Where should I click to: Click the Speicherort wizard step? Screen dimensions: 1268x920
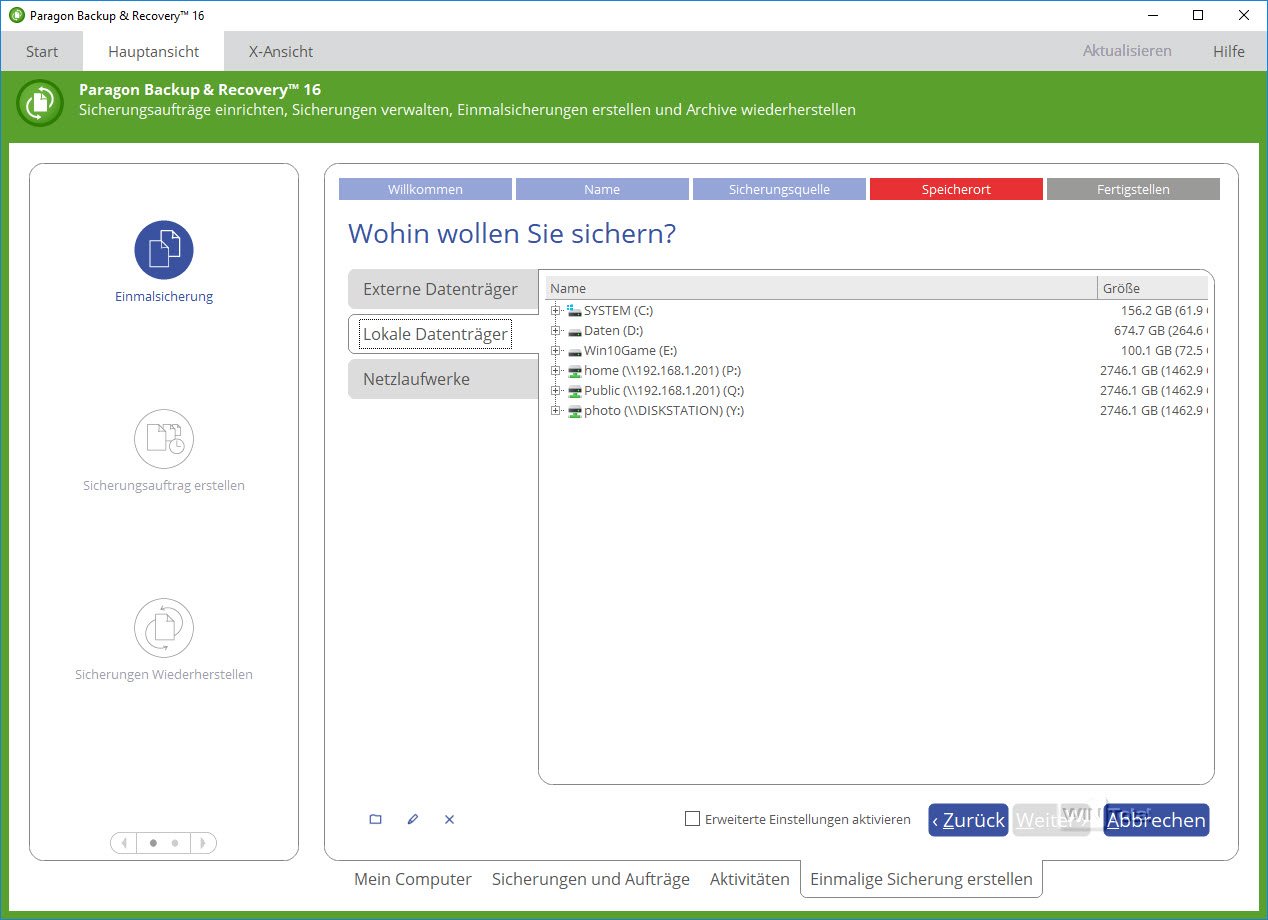point(956,189)
